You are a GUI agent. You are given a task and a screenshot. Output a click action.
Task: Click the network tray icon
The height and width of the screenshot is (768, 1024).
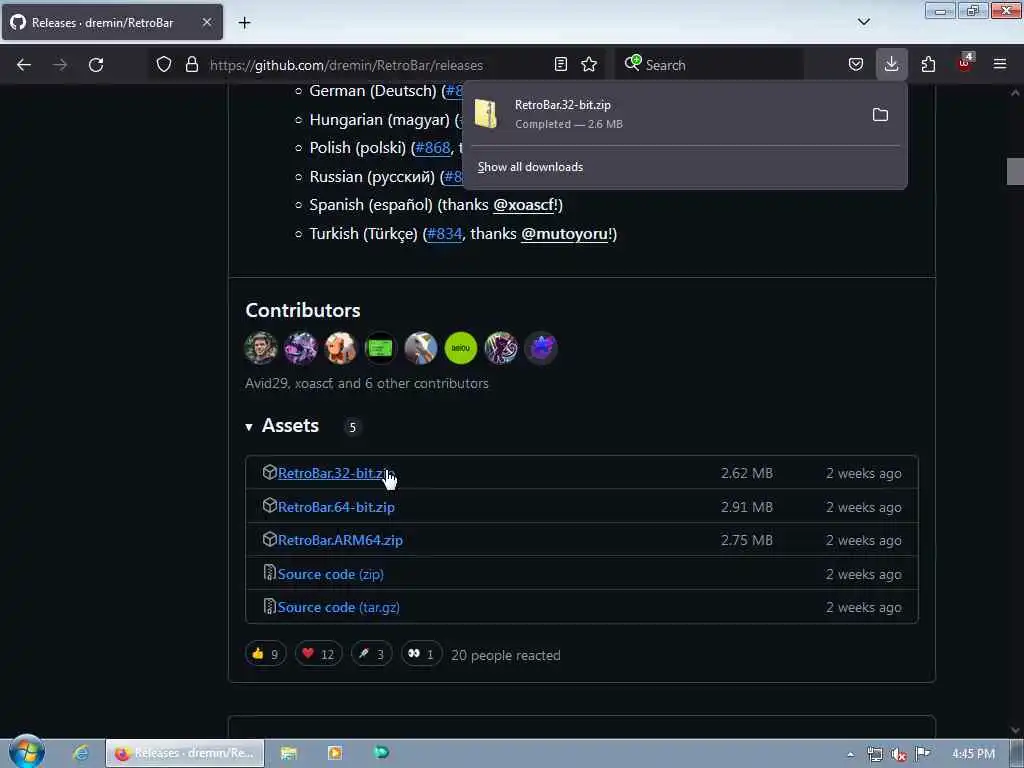click(875, 754)
